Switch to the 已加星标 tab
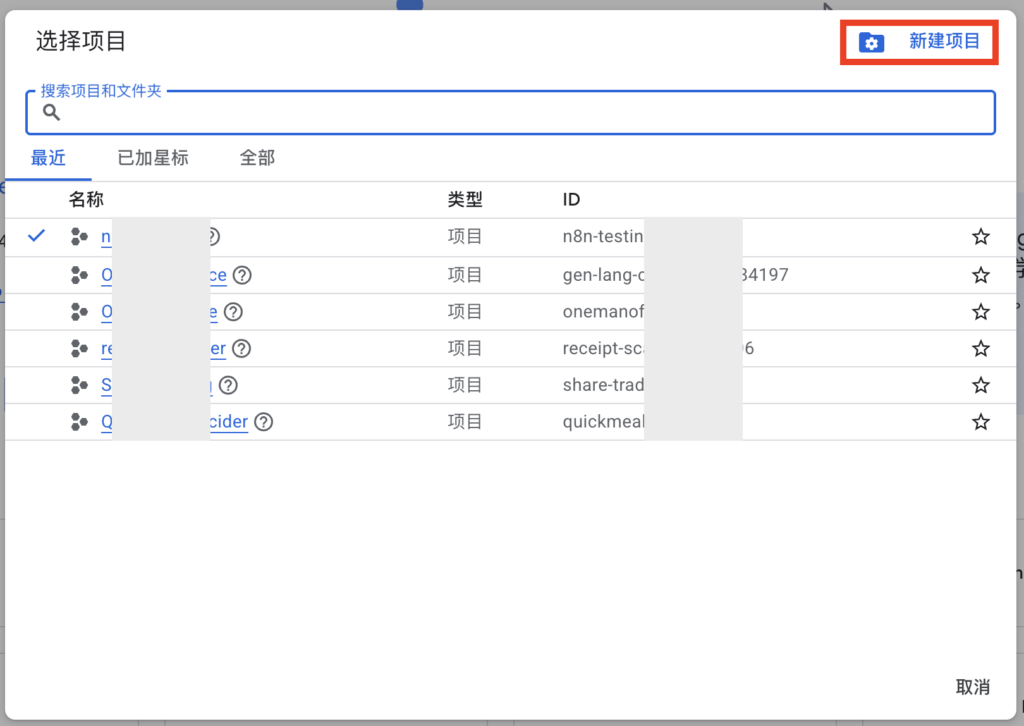Image resolution: width=1024 pixels, height=726 pixels. (x=153, y=158)
